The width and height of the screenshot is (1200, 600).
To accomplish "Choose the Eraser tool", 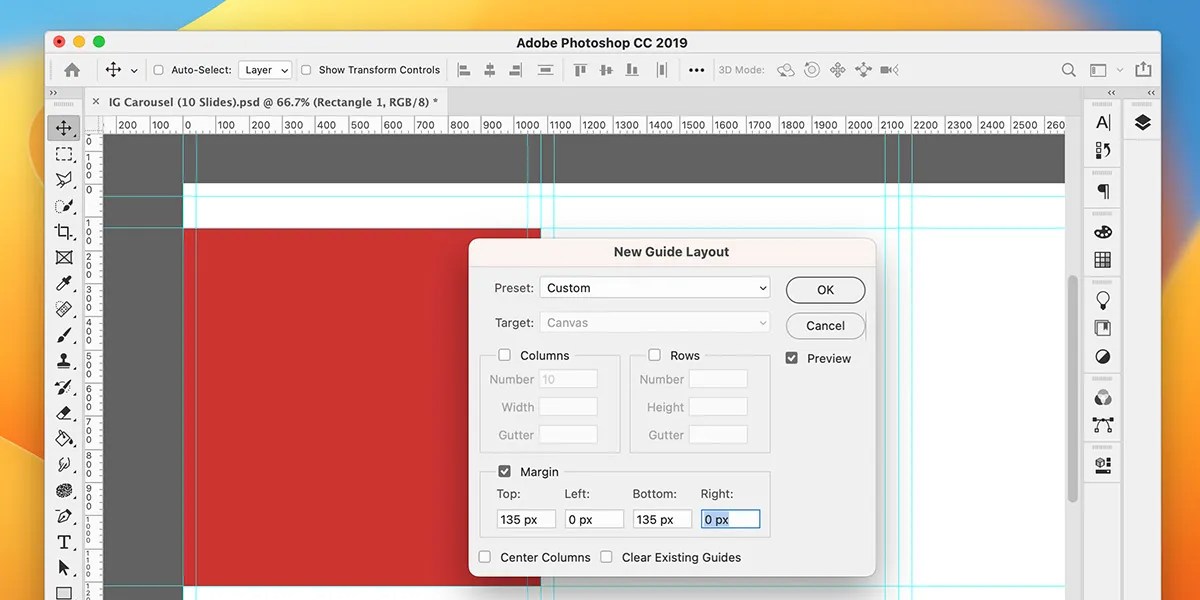I will 64,413.
